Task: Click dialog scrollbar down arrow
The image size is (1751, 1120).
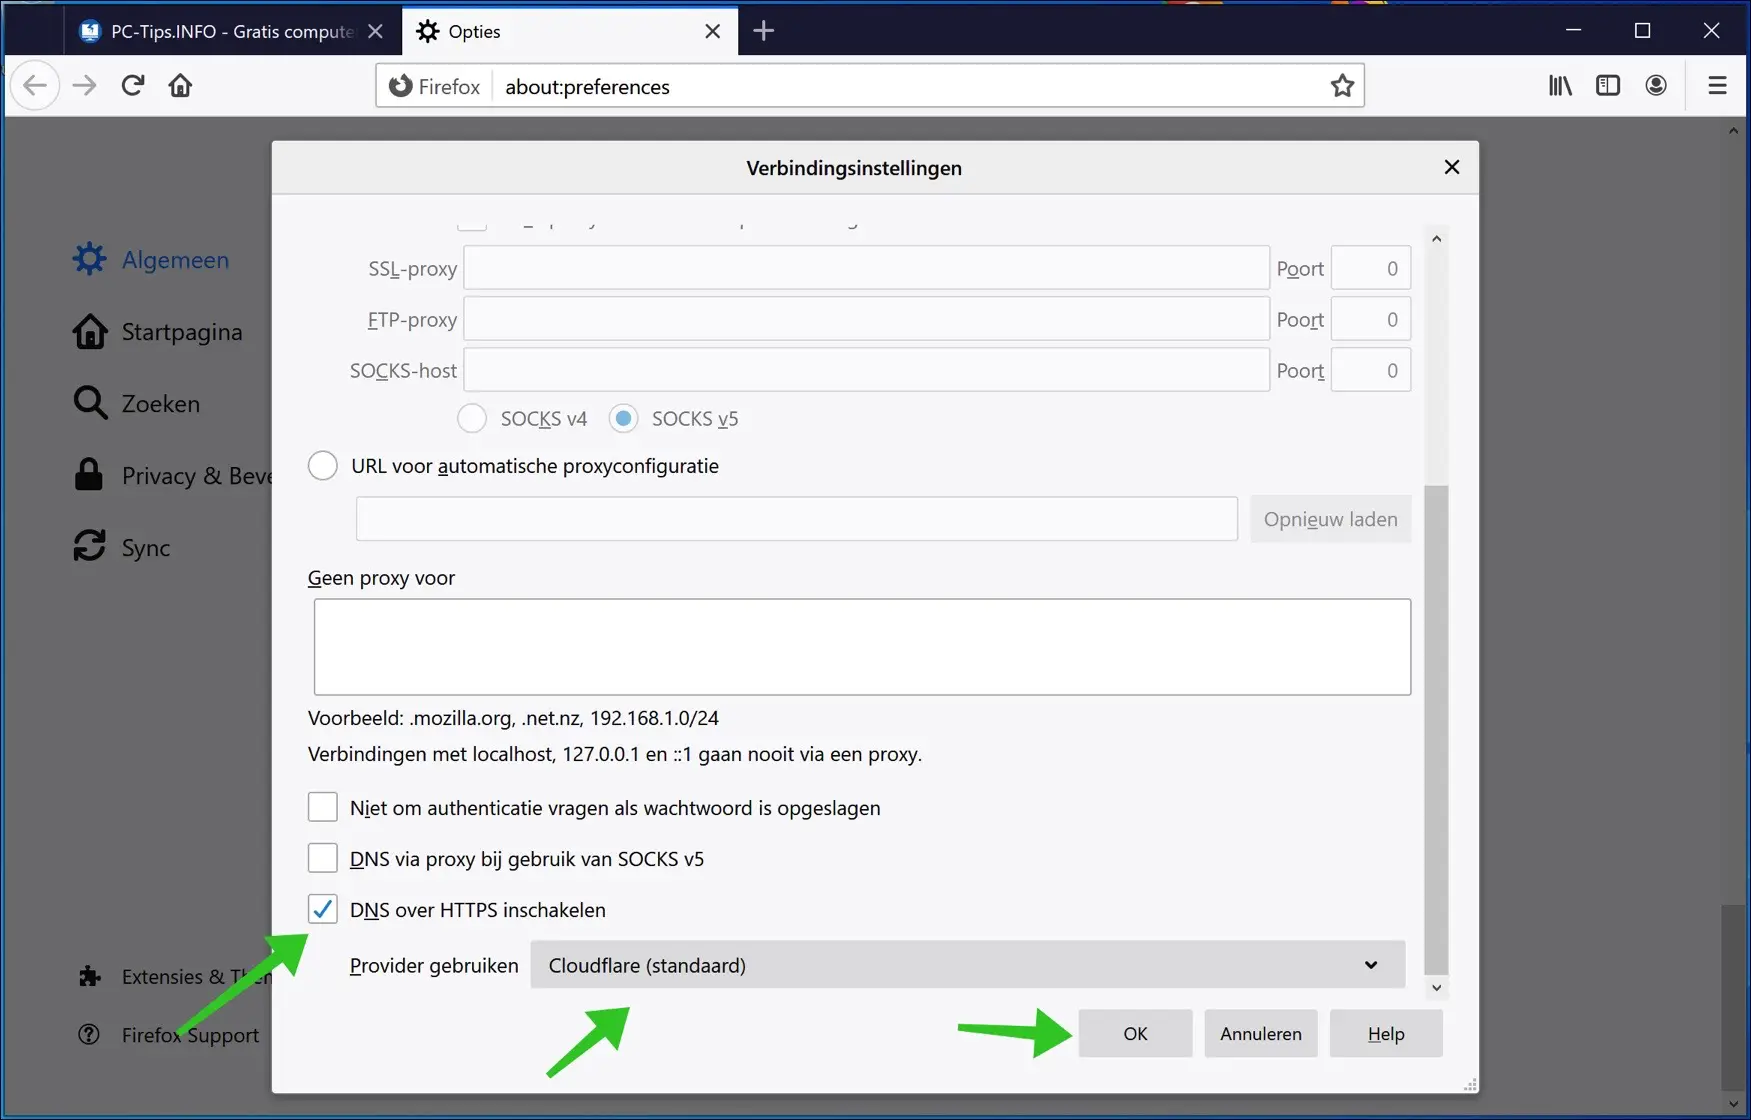Action: [1436, 987]
